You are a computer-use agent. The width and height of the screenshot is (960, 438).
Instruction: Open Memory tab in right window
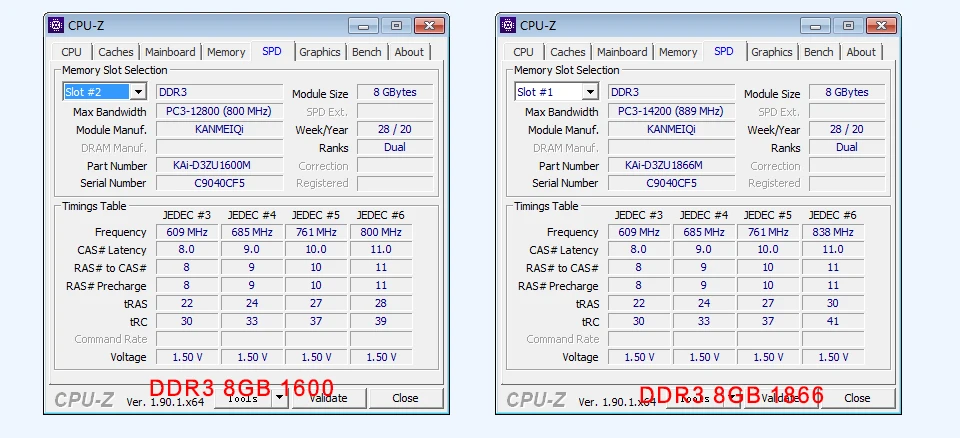tap(678, 52)
